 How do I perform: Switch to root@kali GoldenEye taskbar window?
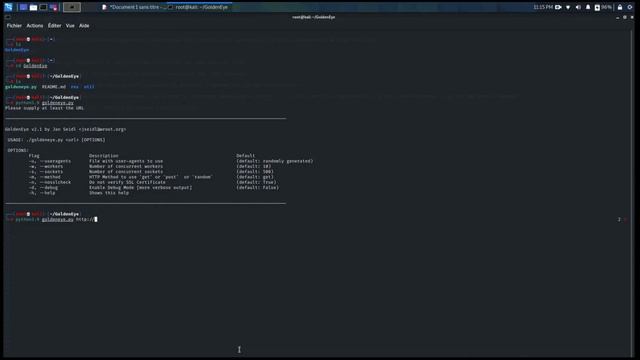[x=199, y=7]
